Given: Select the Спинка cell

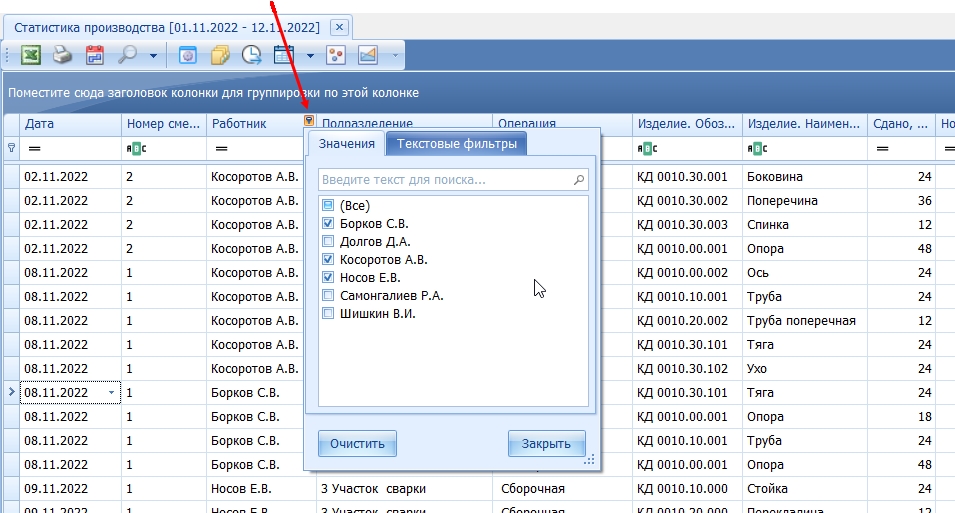Looking at the screenshot, I should [x=805, y=225].
